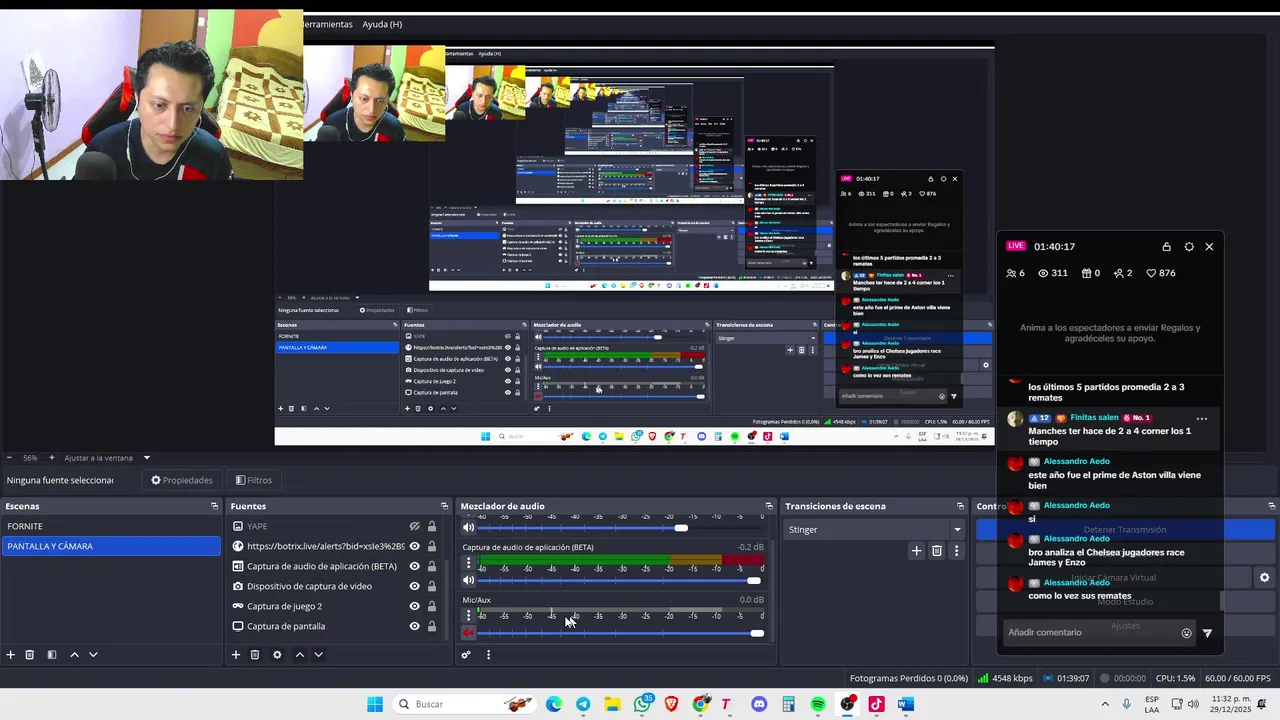
Task: Click settings gear in LIVE chat window
Action: [x=1189, y=247]
